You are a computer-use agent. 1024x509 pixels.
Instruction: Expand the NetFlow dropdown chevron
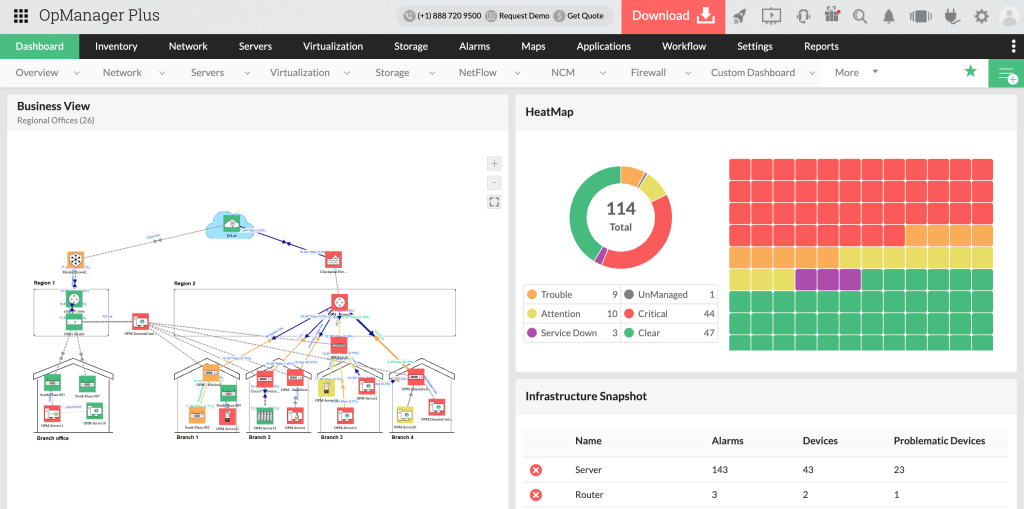[x=518, y=73]
